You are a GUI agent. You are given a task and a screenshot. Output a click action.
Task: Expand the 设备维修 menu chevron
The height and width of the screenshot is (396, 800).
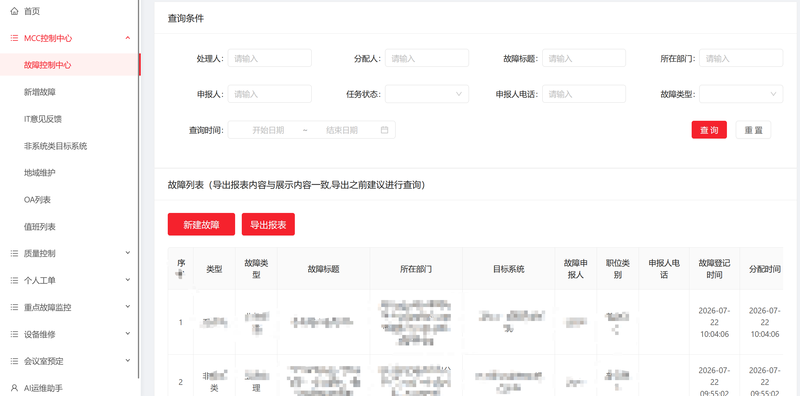click(x=128, y=334)
